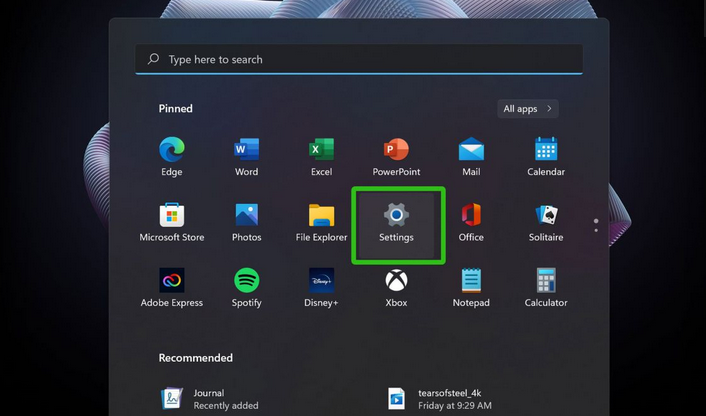Open the recommended tearsofsteel_4k file
Viewport: 706px width, 416px height.
[x=439, y=399]
